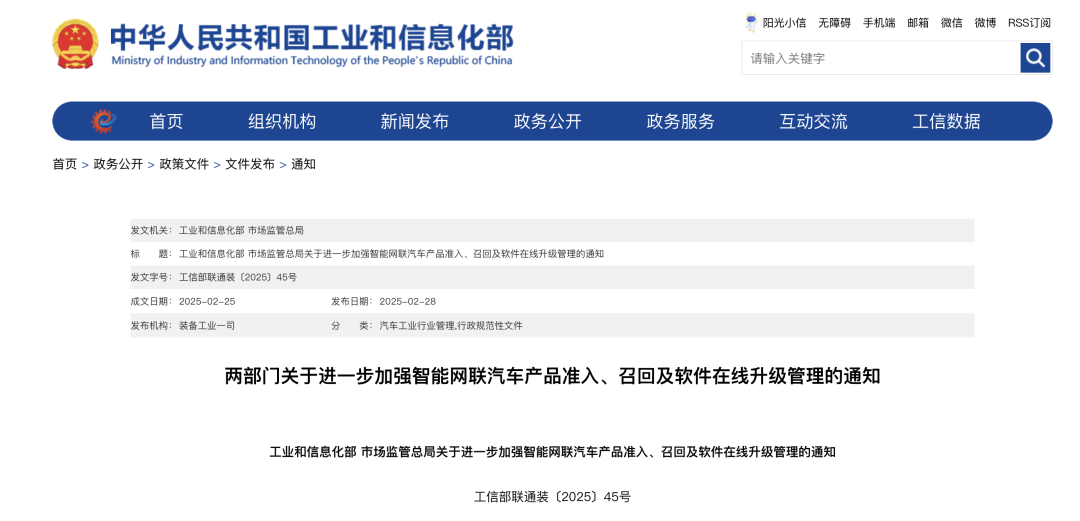
Task: Open the 手机端 mobile version link
Action: [880, 23]
